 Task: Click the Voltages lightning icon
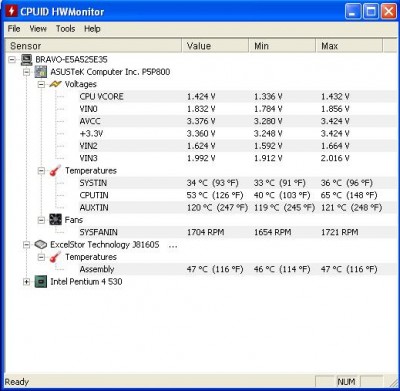[55, 84]
